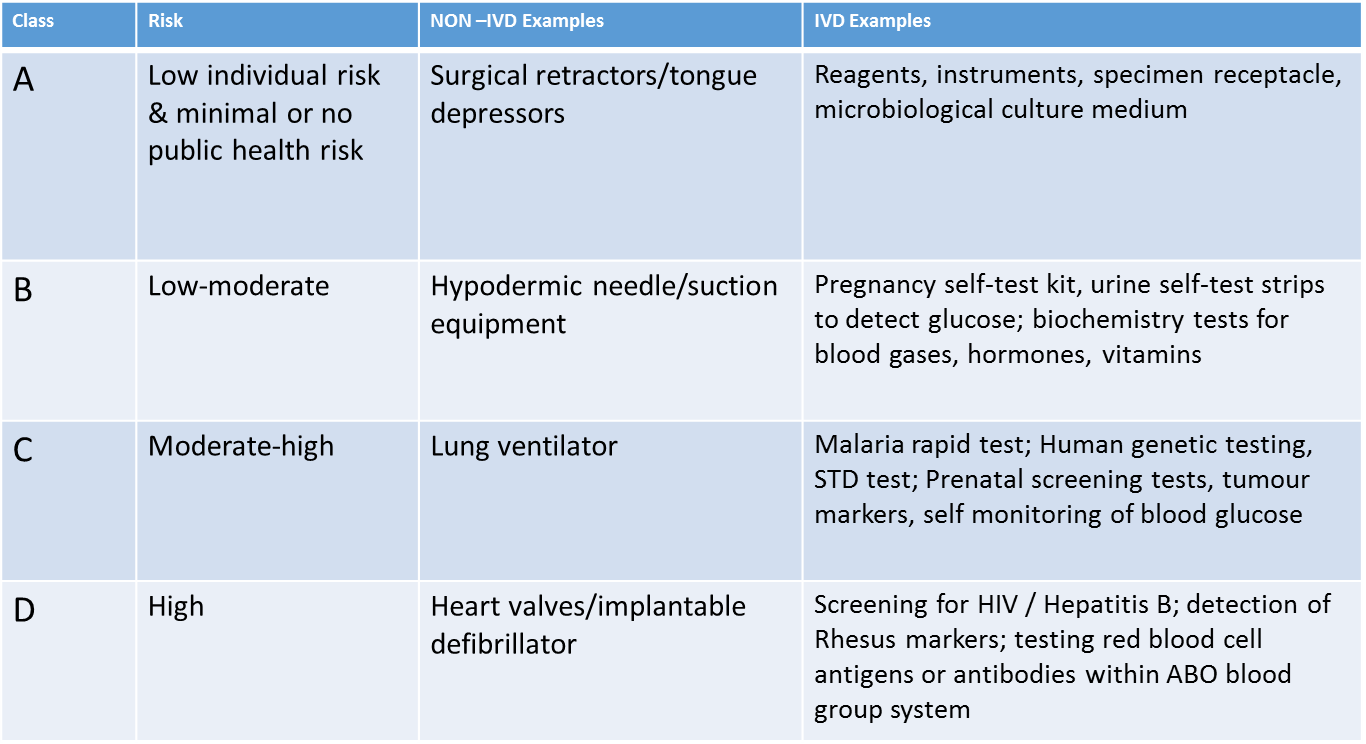Select the Heart valves/implantable defibrillator cell
Screen dimensions: 1366x744
point(611,661)
